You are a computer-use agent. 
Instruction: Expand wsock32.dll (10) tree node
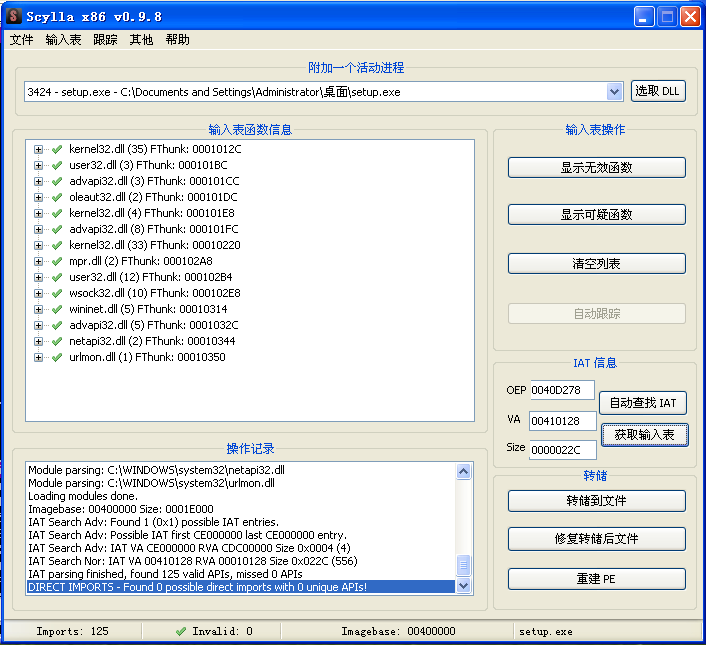[x=38, y=293]
